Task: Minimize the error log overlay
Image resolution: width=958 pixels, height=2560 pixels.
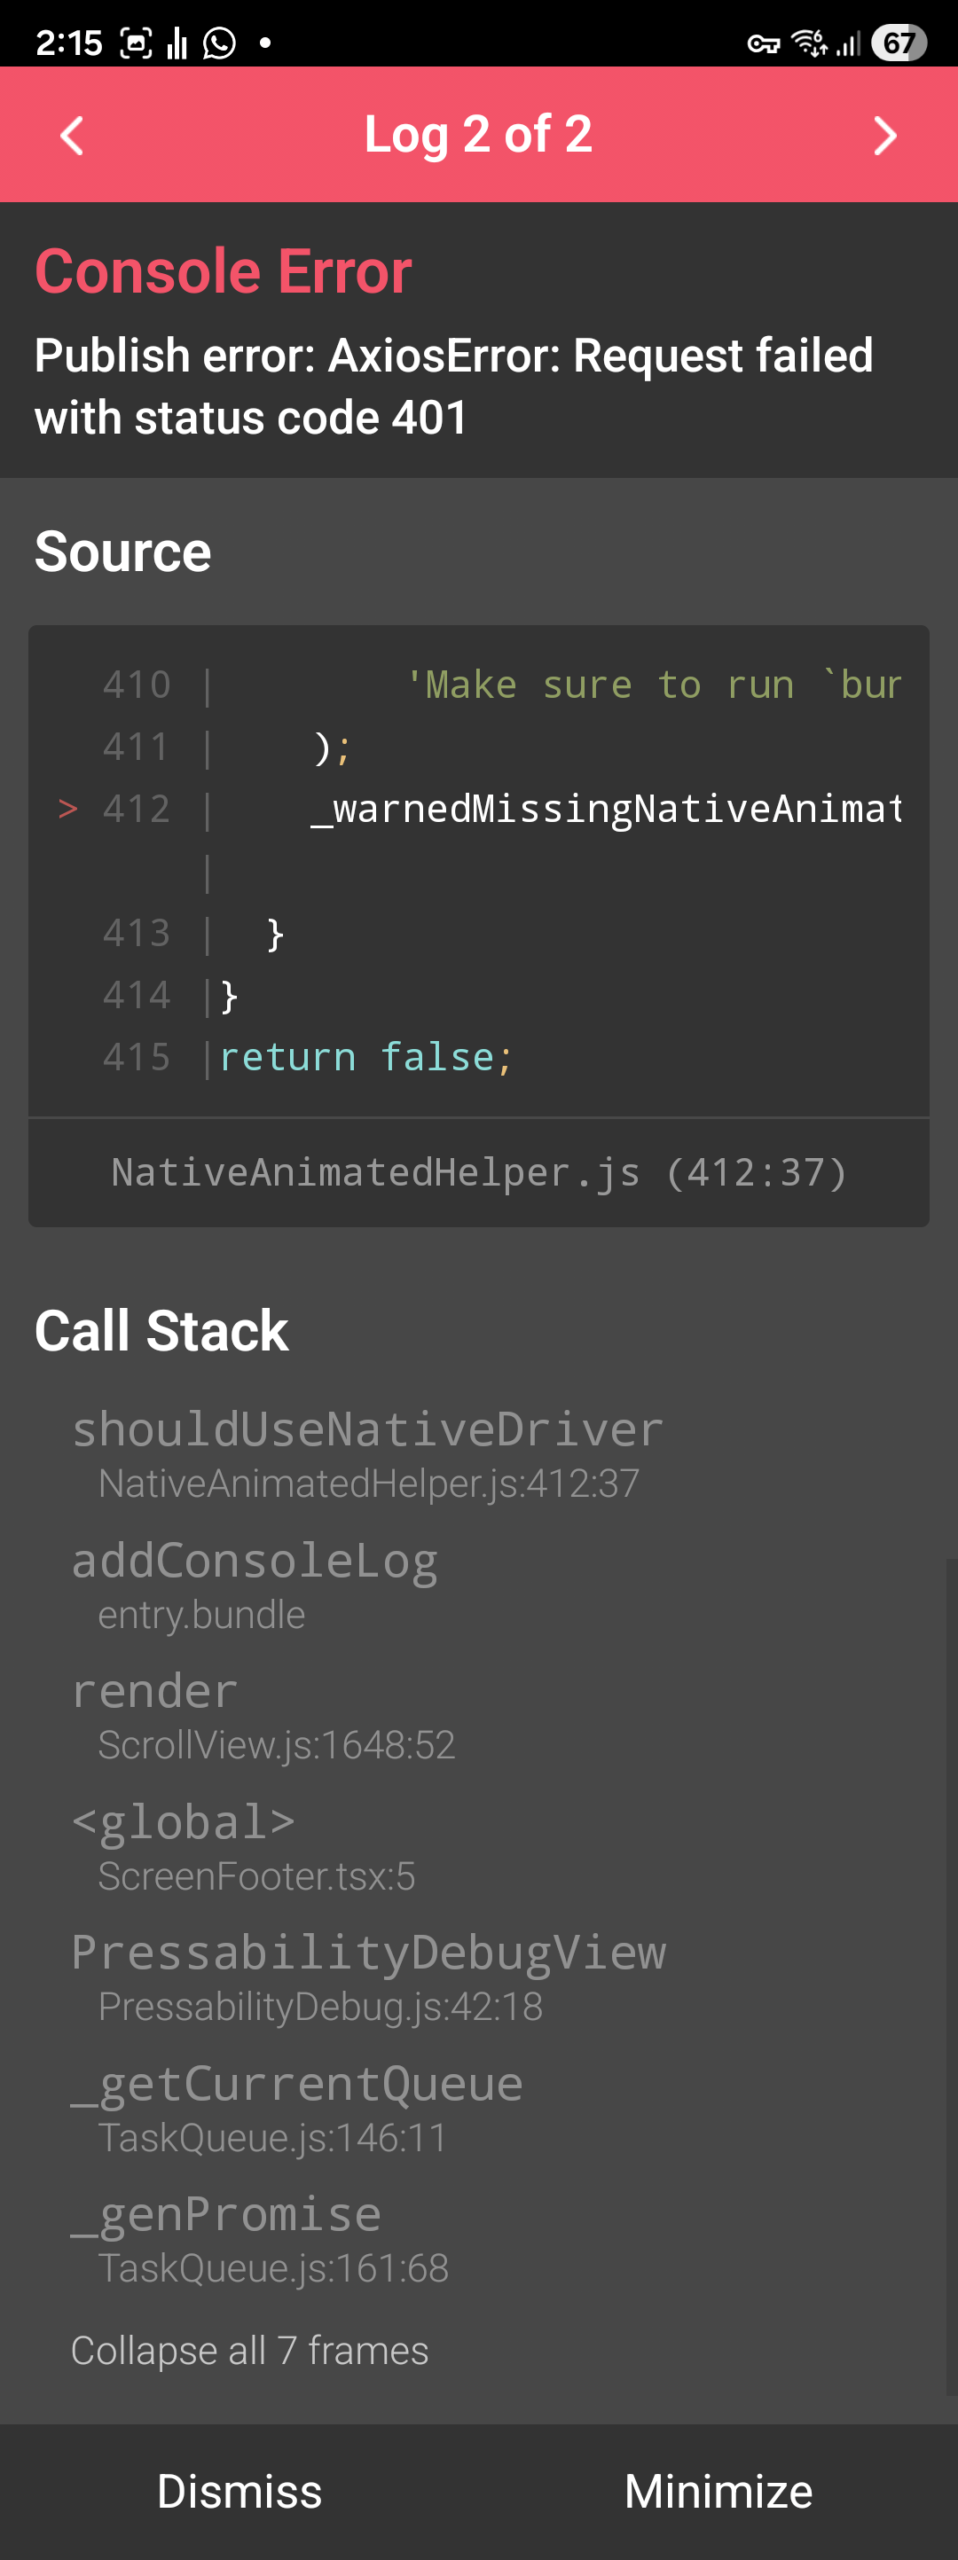Action: [718, 2491]
